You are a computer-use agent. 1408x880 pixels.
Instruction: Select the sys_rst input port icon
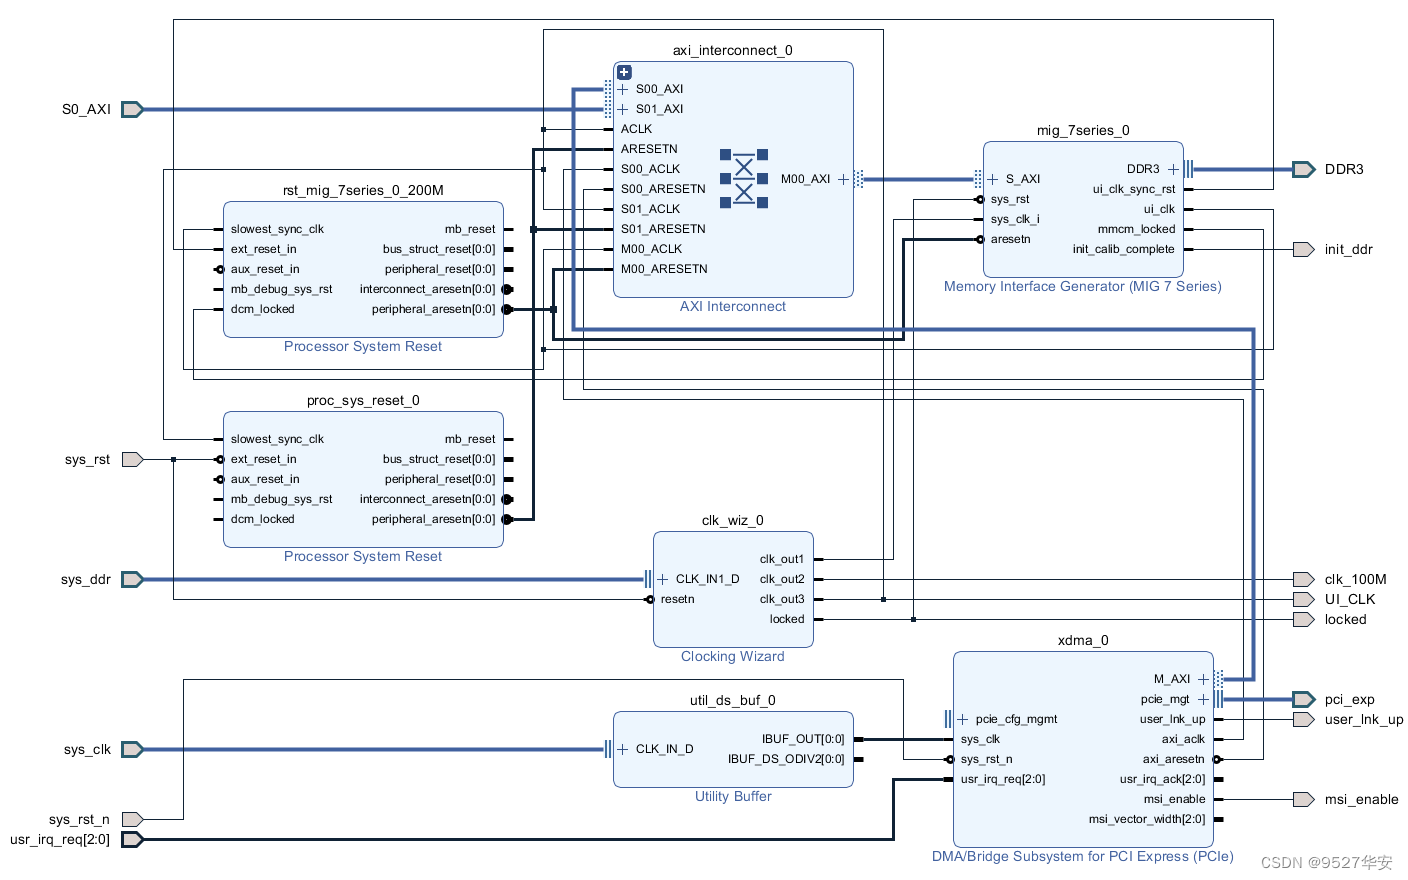[x=133, y=459]
